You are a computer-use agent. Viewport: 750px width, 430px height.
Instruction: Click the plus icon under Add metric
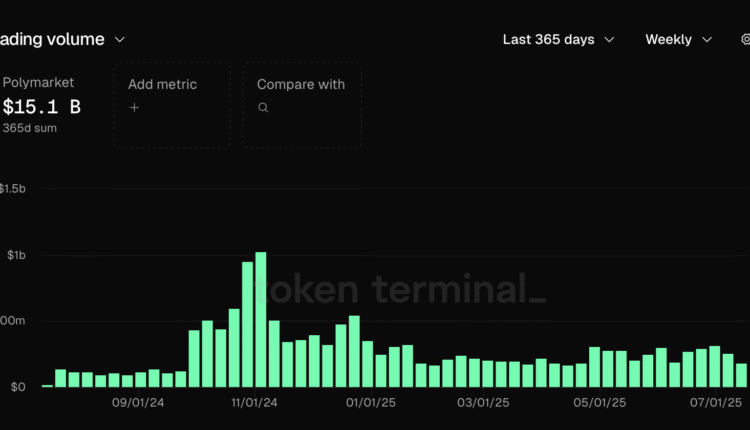(134, 107)
